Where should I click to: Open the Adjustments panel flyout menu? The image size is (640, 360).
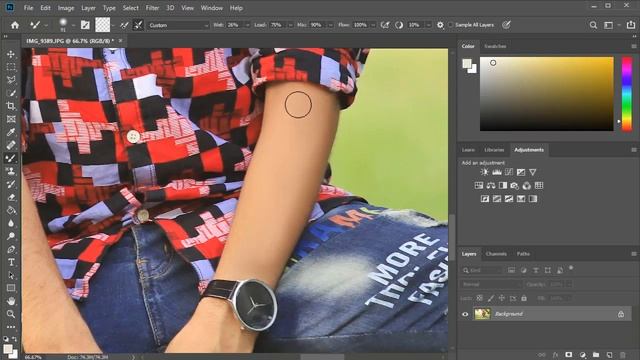click(x=633, y=150)
